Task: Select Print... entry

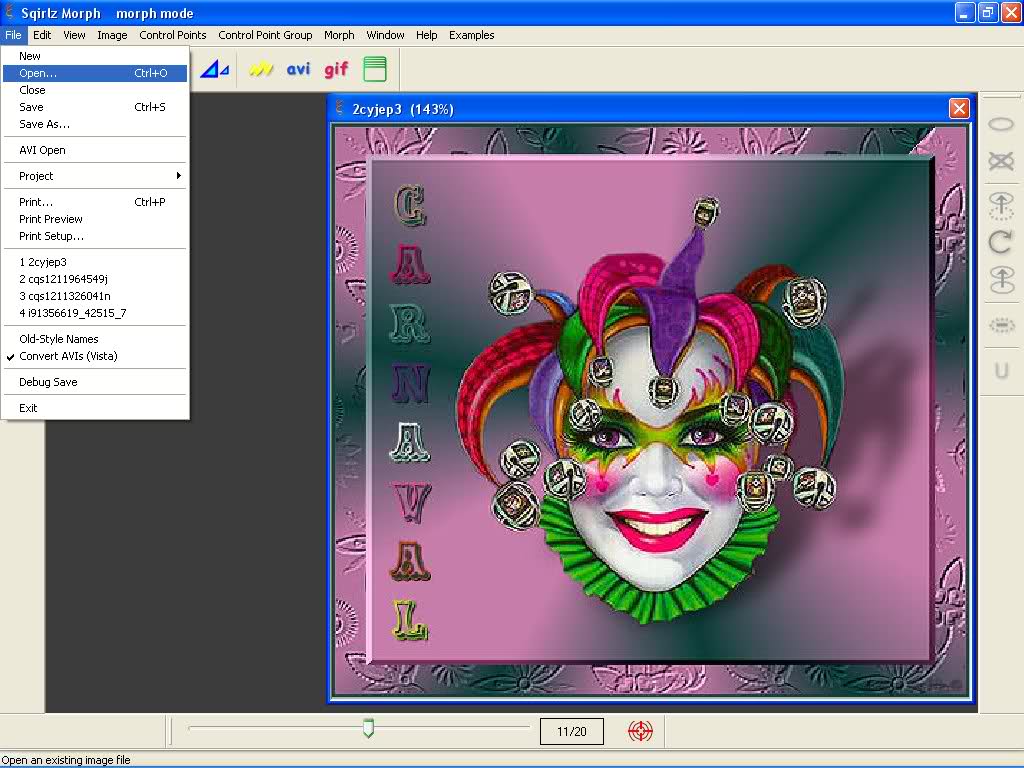Action: click(x=95, y=202)
